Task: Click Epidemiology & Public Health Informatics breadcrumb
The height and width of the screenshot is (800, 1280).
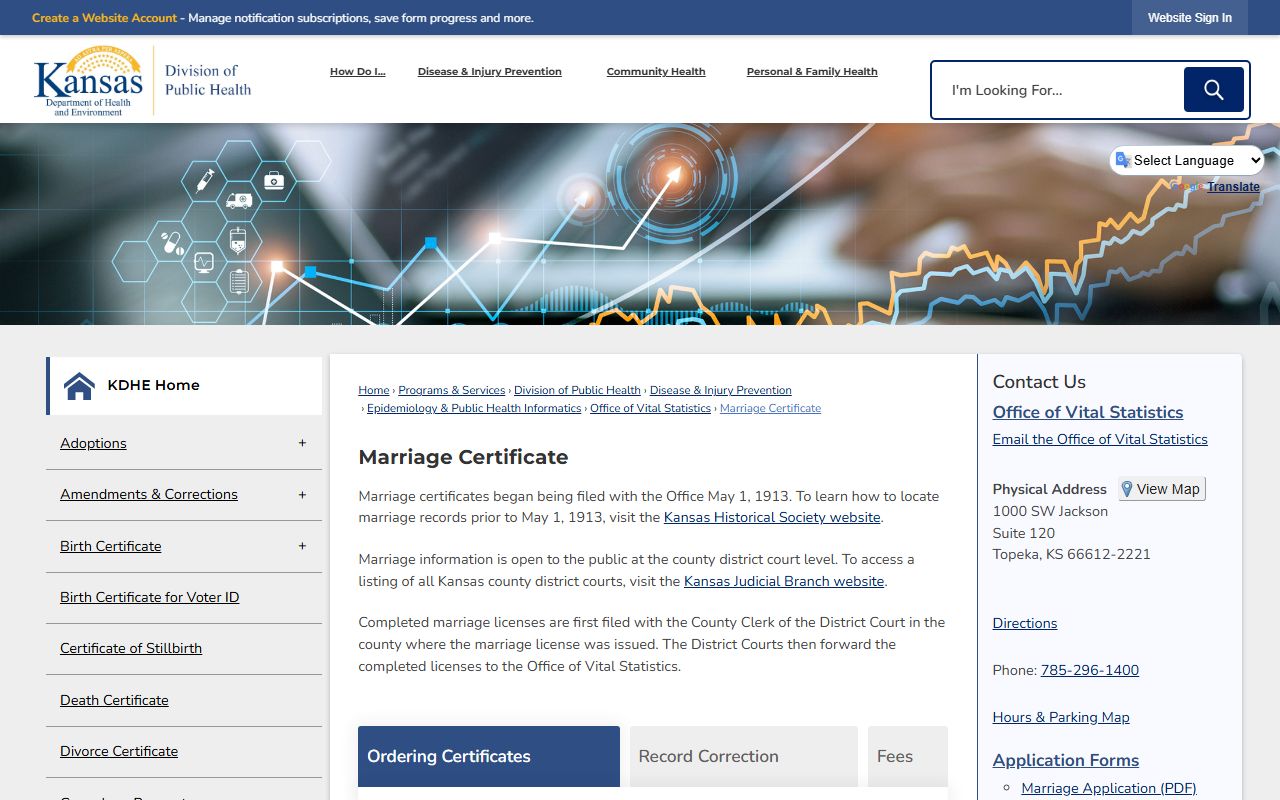Action: tap(474, 408)
